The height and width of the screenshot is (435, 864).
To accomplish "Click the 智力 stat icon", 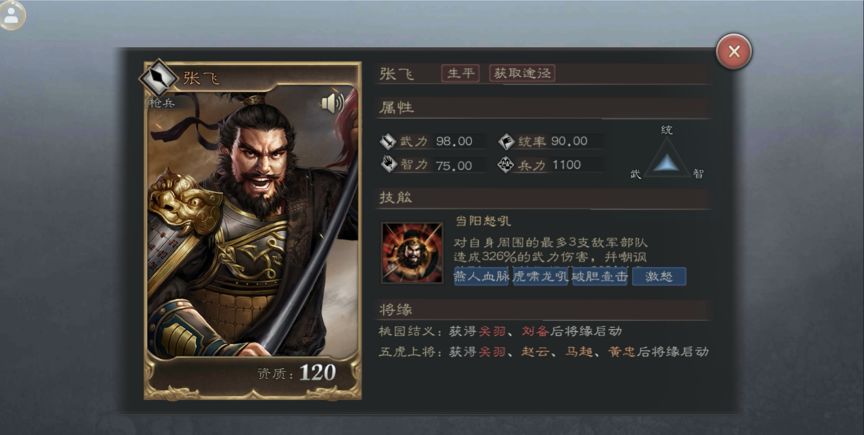I will [x=388, y=164].
